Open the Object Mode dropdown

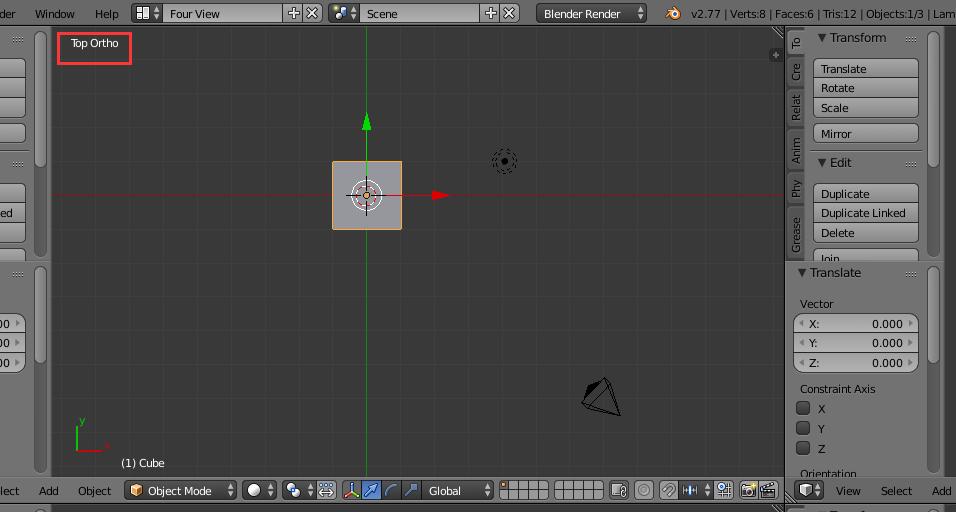(180, 491)
